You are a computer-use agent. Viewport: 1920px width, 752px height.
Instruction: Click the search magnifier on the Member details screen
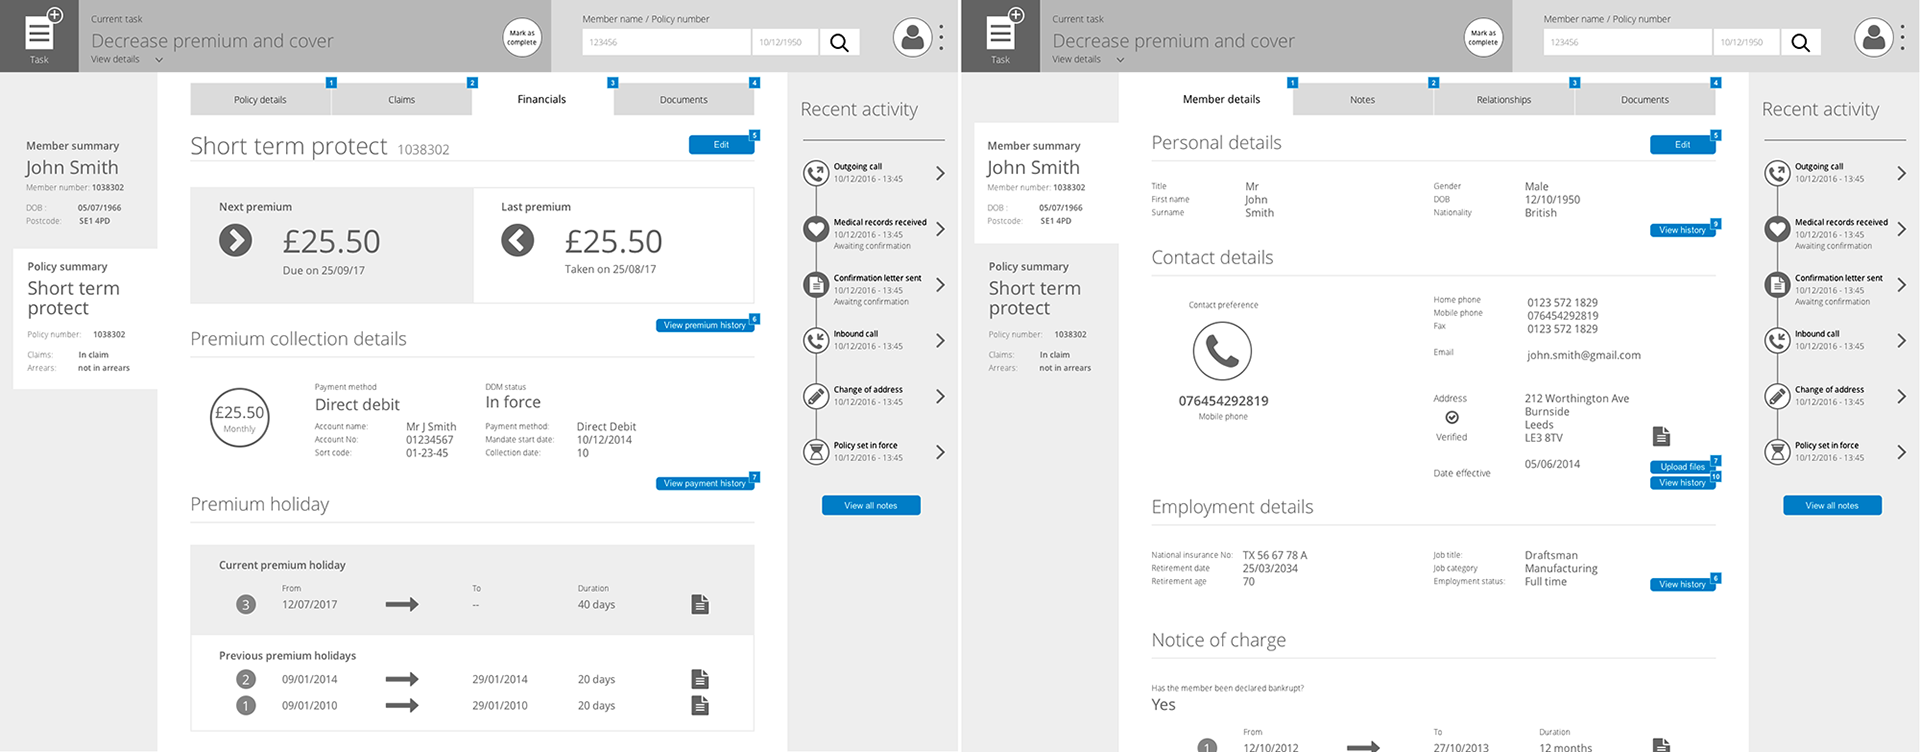click(1800, 42)
